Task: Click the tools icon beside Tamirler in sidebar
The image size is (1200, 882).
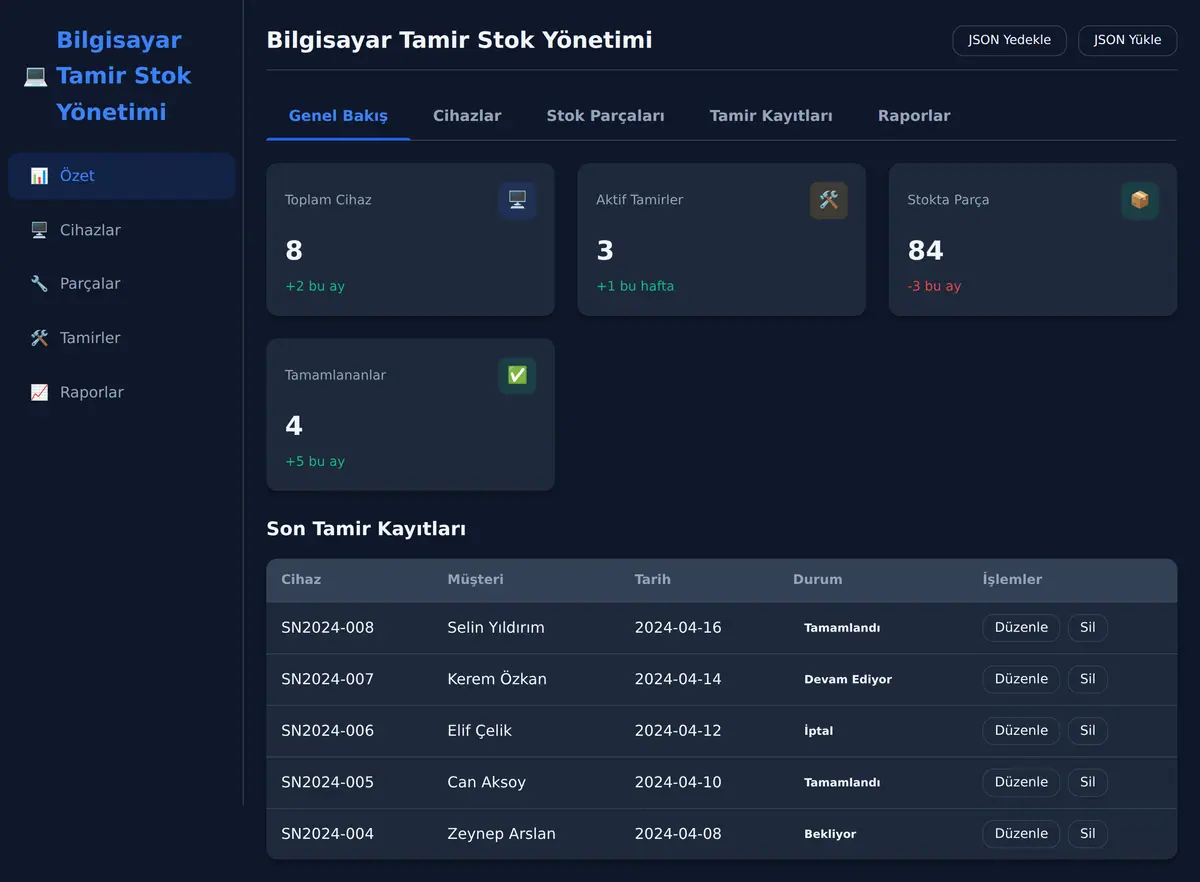Action: (39, 338)
